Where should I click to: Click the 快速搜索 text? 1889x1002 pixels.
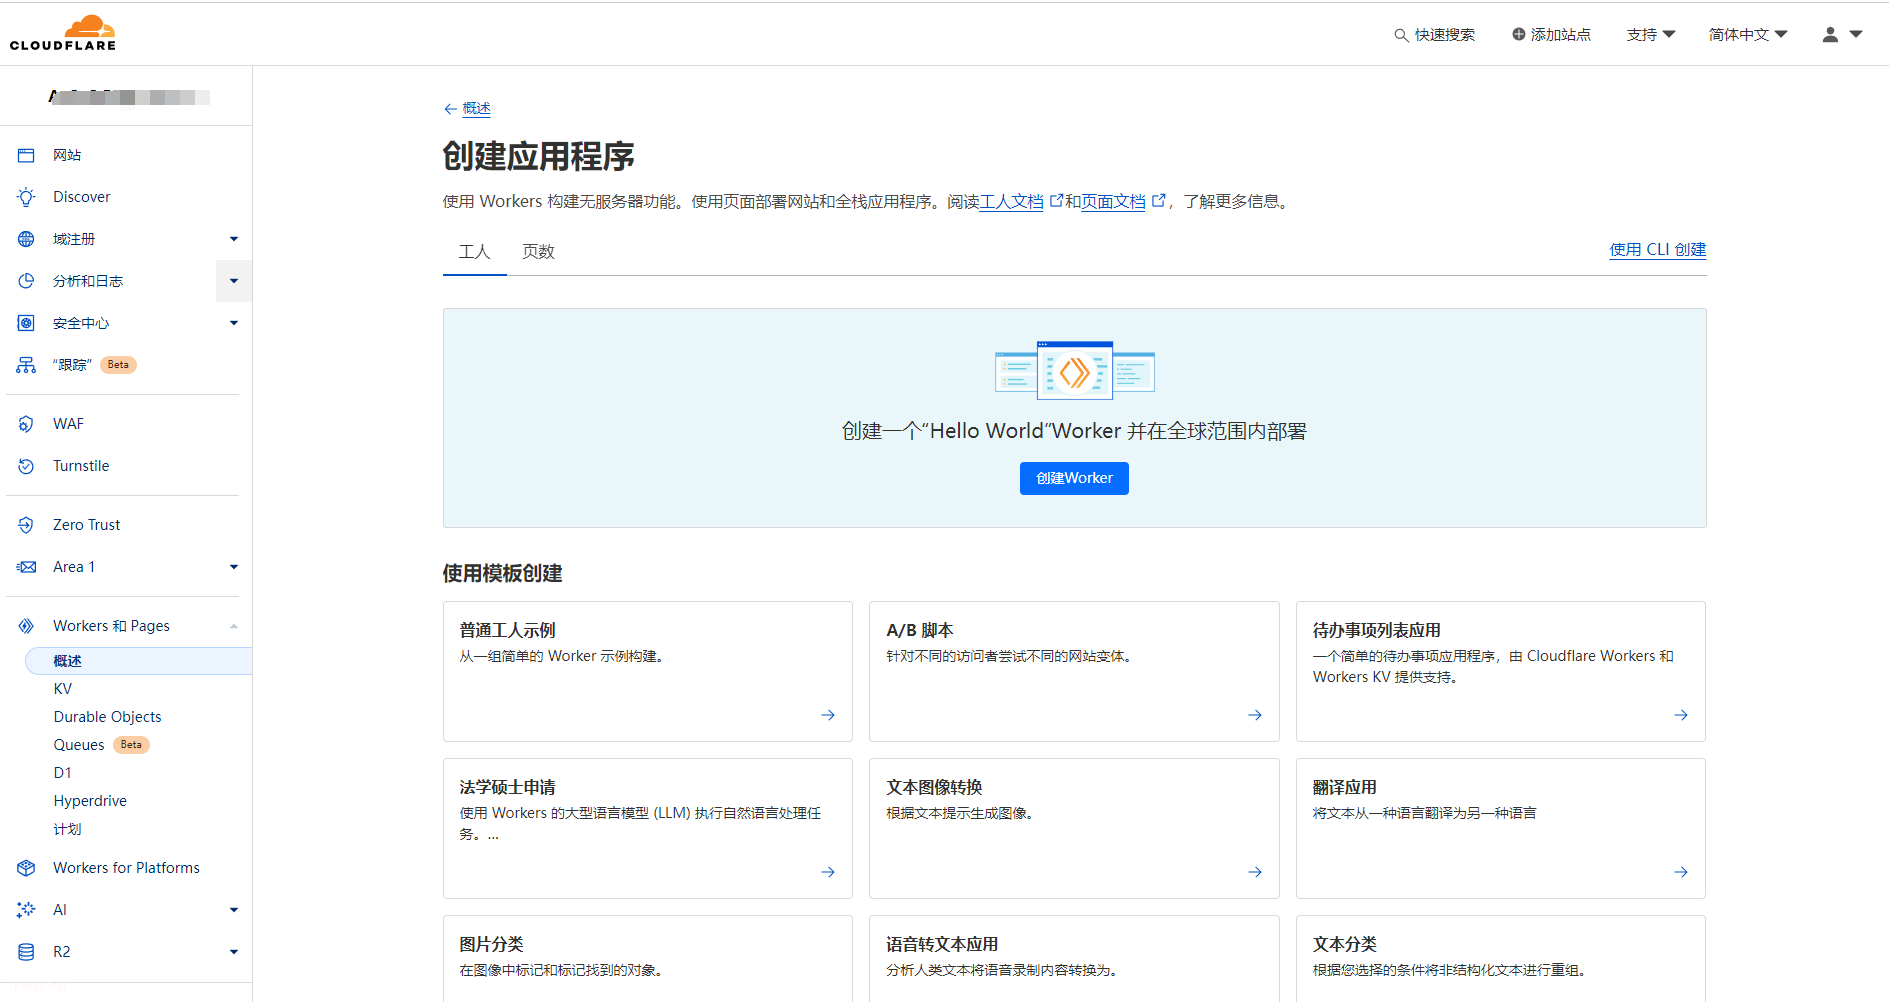click(x=1445, y=35)
